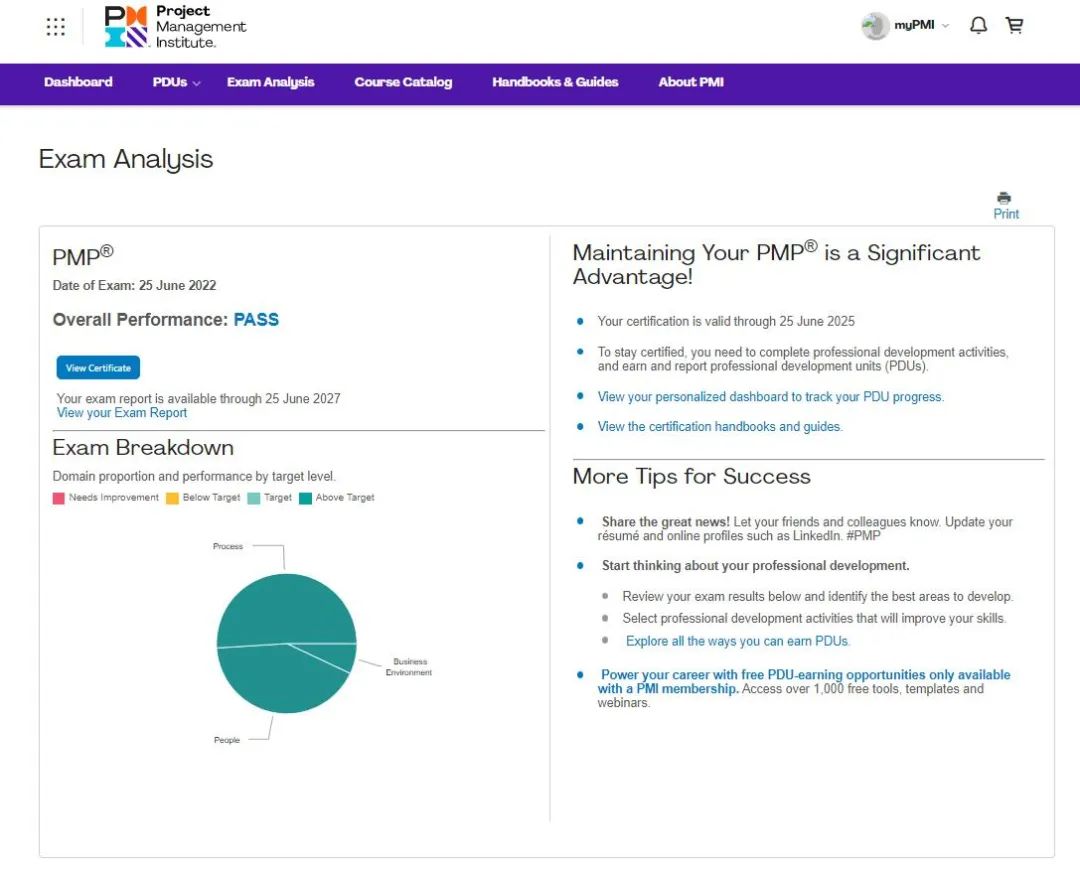Open the shopping cart icon
1080x870 pixels.
[1014, 25]
